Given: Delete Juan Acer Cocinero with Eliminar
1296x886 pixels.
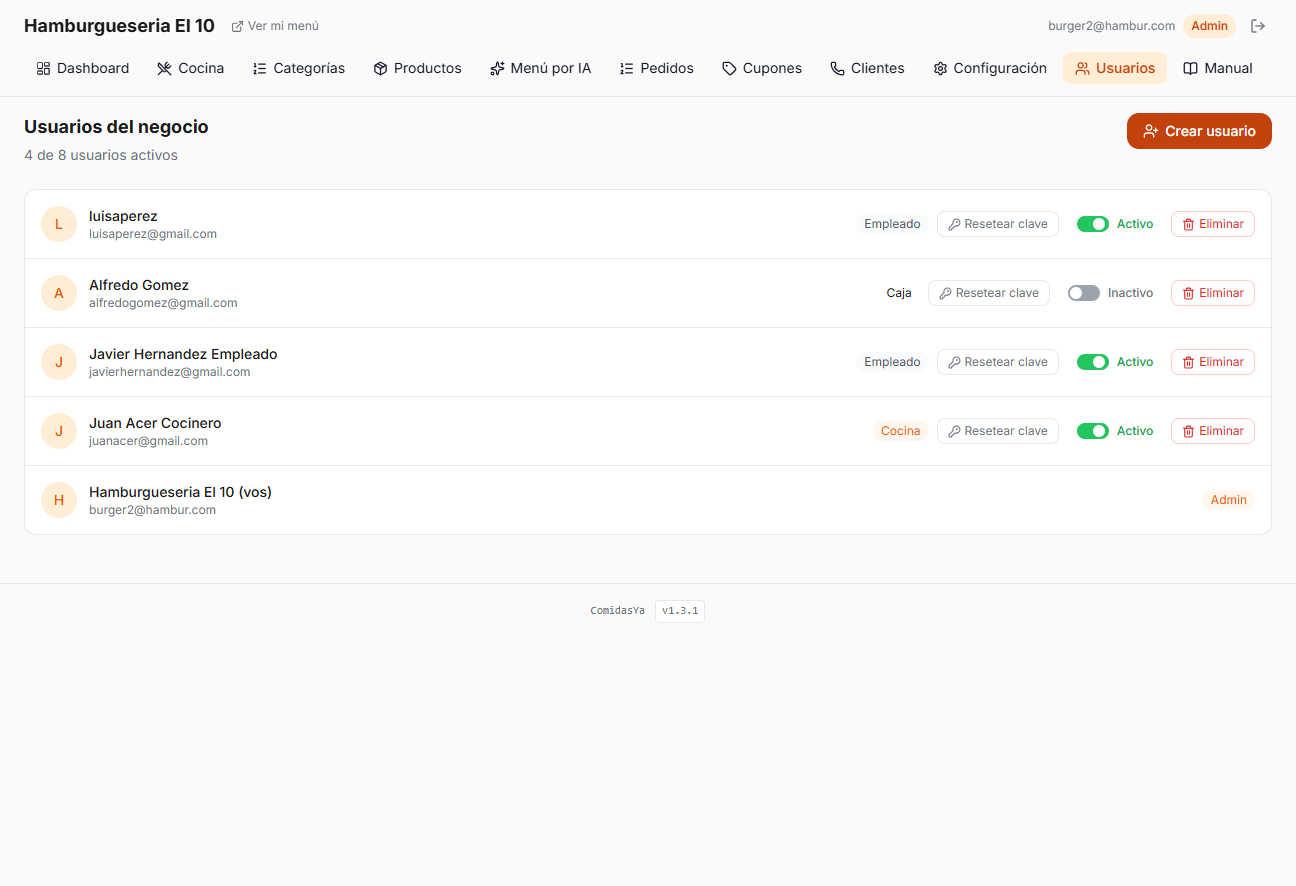Looking at the screenshot, I should point(1212,431).
